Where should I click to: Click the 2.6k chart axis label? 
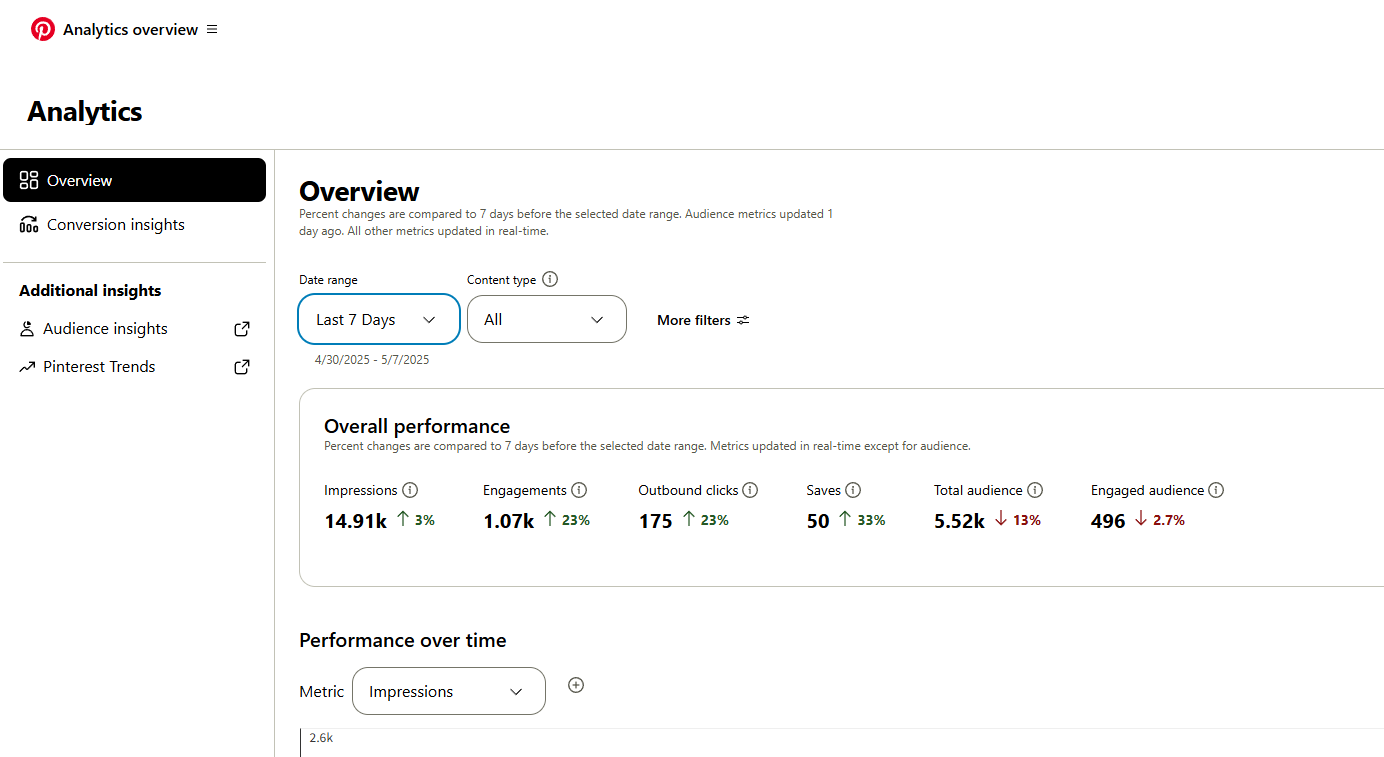(321, 738)
